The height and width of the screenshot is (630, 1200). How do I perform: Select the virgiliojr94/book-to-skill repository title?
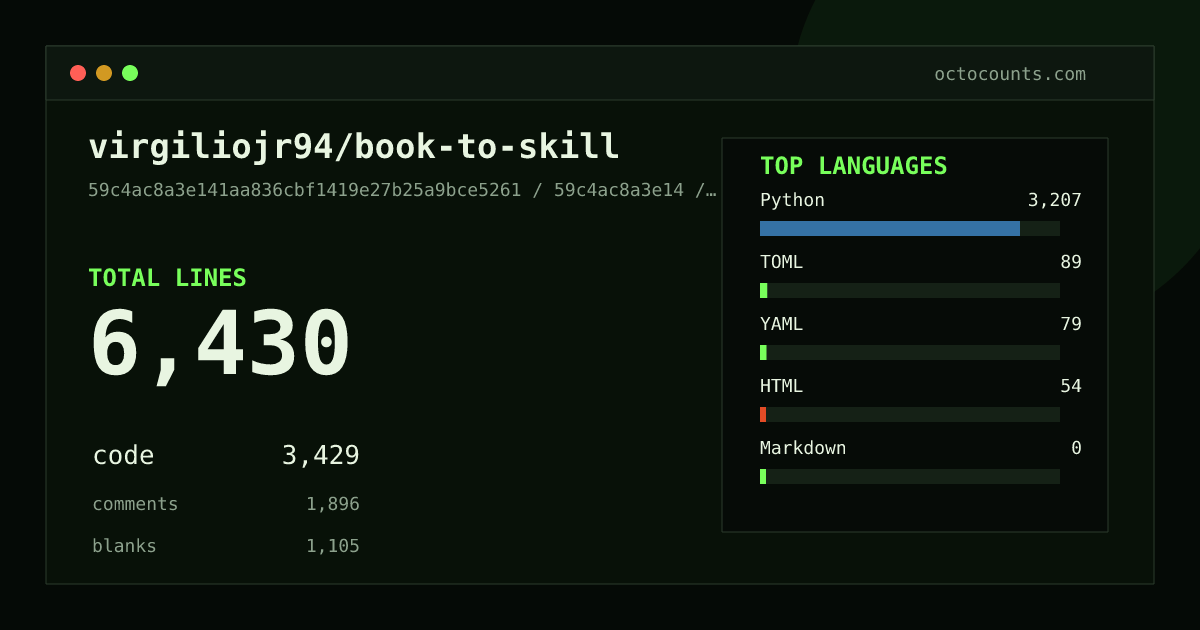(x=354, y=147)
